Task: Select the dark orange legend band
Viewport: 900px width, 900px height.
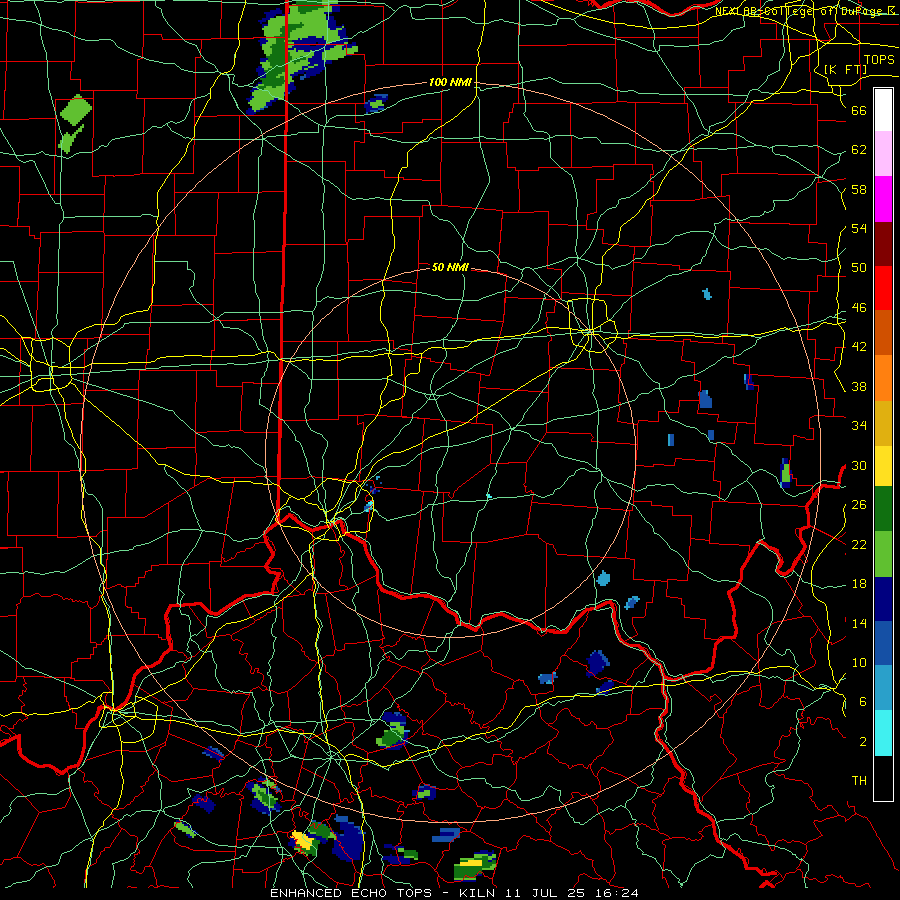Action: (x=883, y=333)
